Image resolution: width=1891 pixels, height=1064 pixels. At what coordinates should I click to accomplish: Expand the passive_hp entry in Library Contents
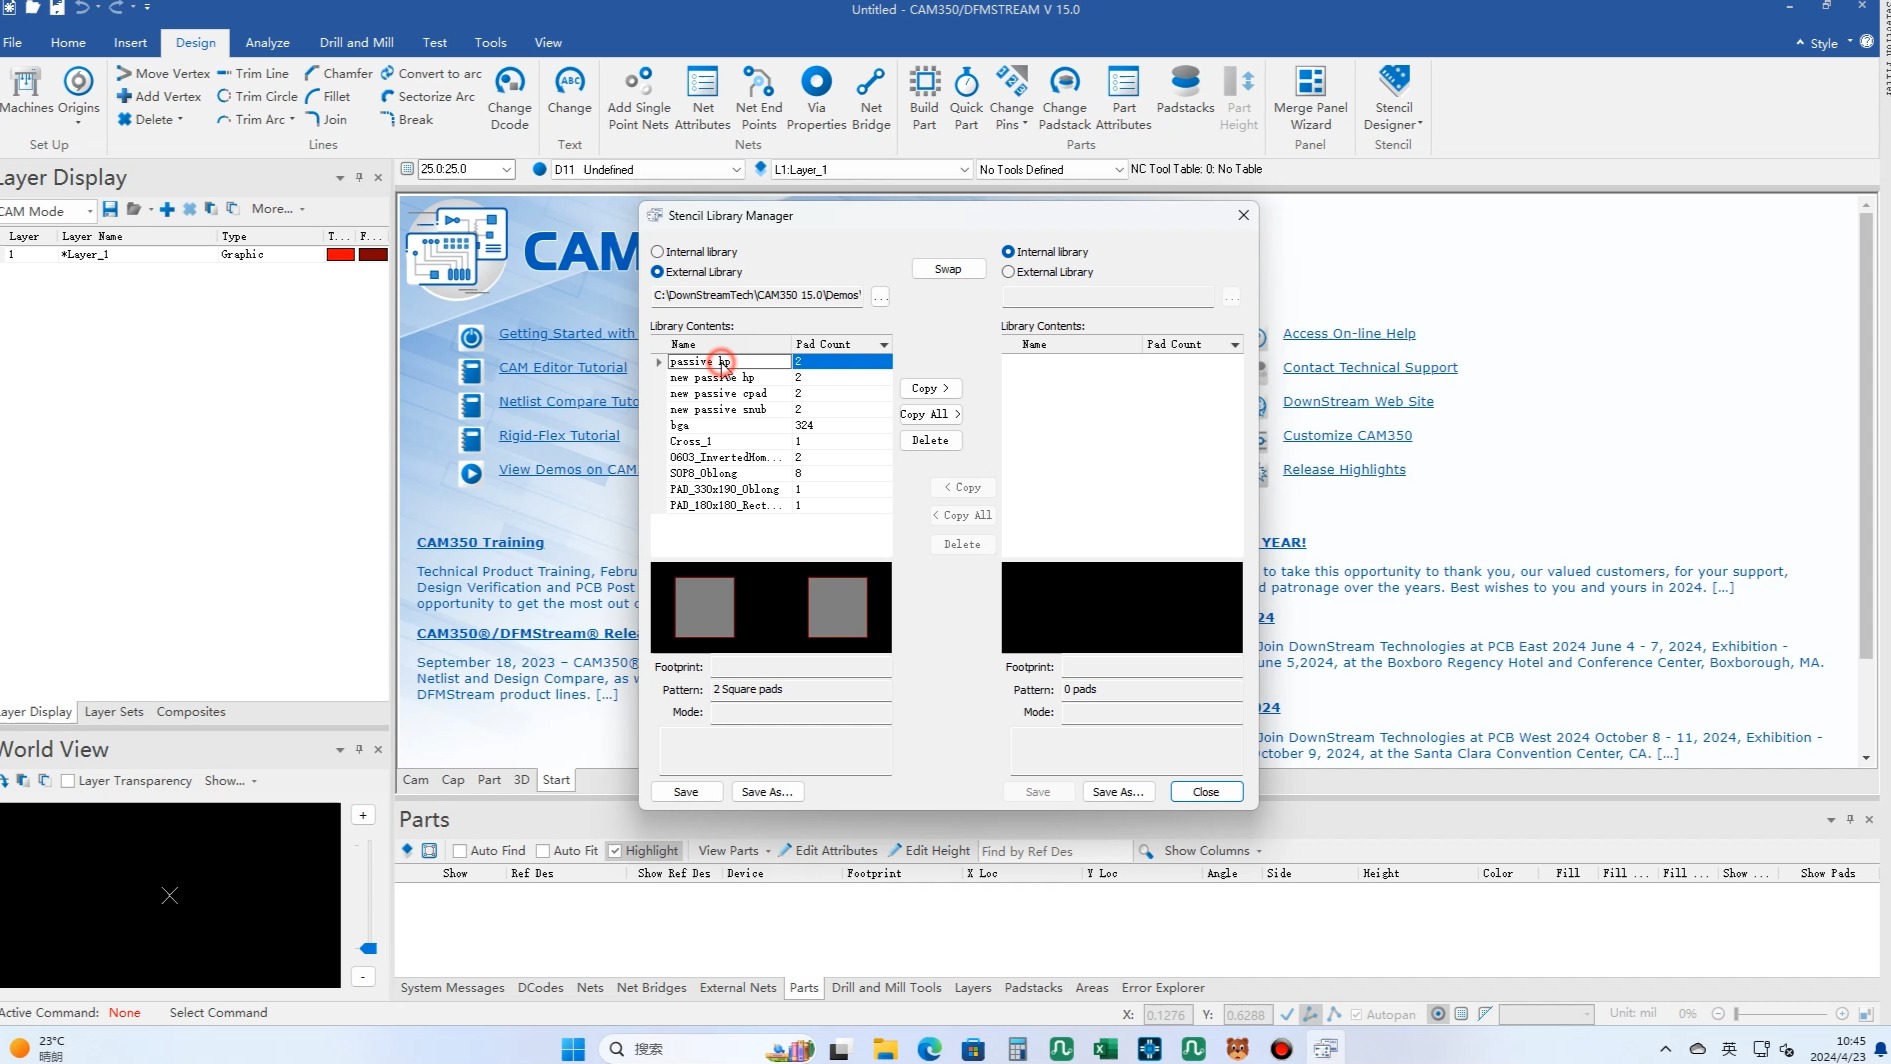(658, 362)
